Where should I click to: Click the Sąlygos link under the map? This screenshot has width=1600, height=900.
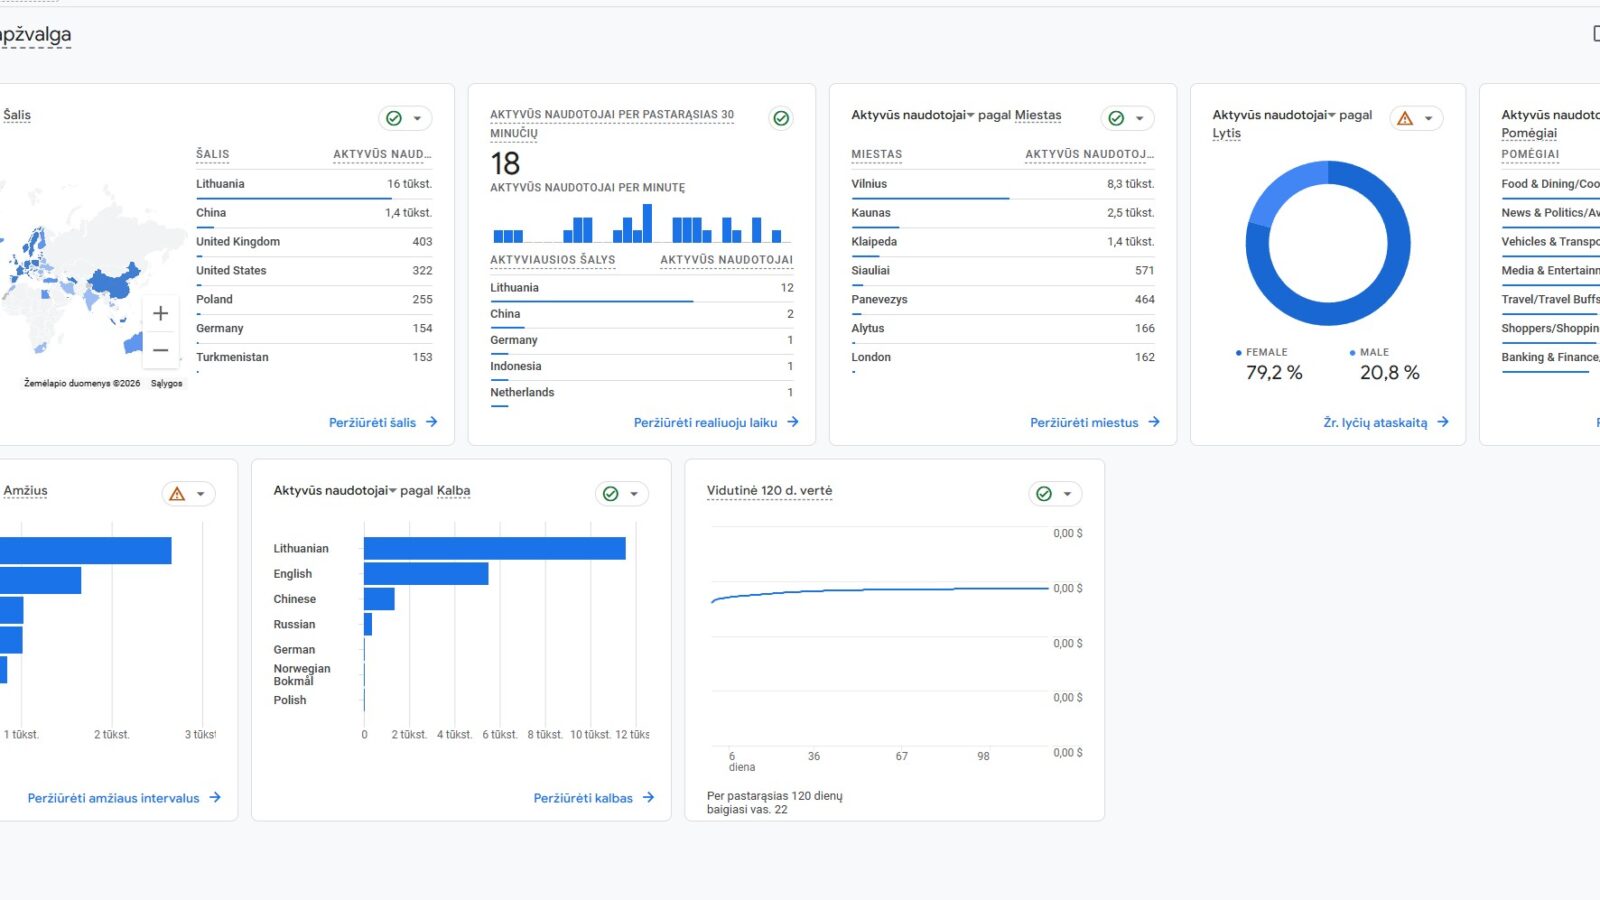tap(166, 382)
